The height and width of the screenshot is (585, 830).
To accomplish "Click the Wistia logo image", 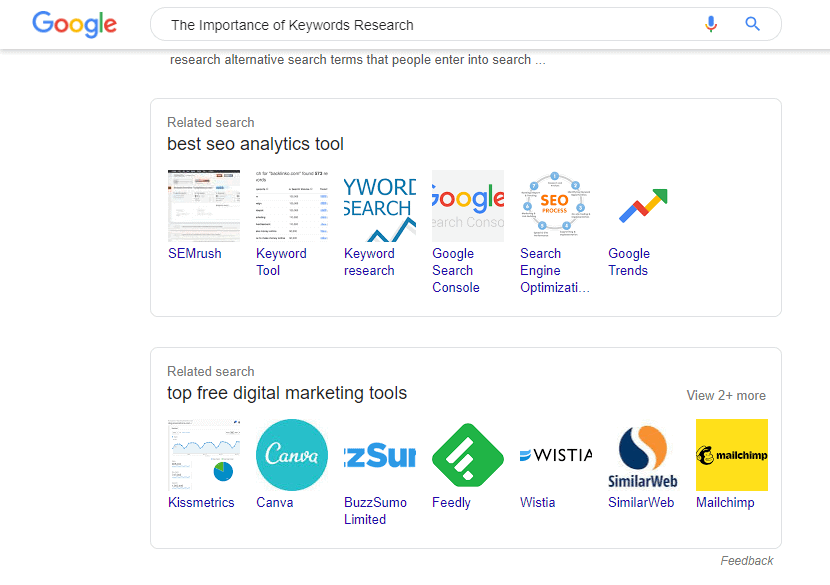I will point(556,455).
